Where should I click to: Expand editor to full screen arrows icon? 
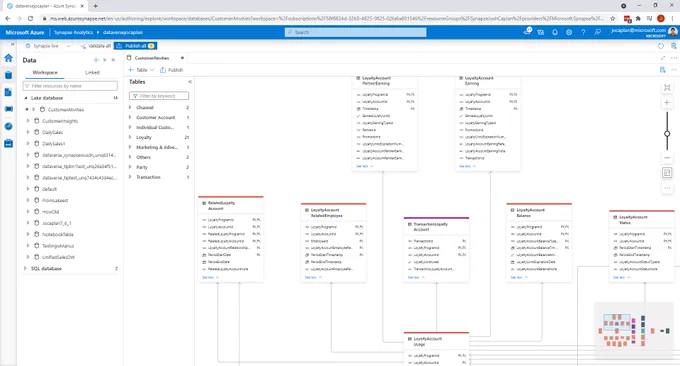663,58
